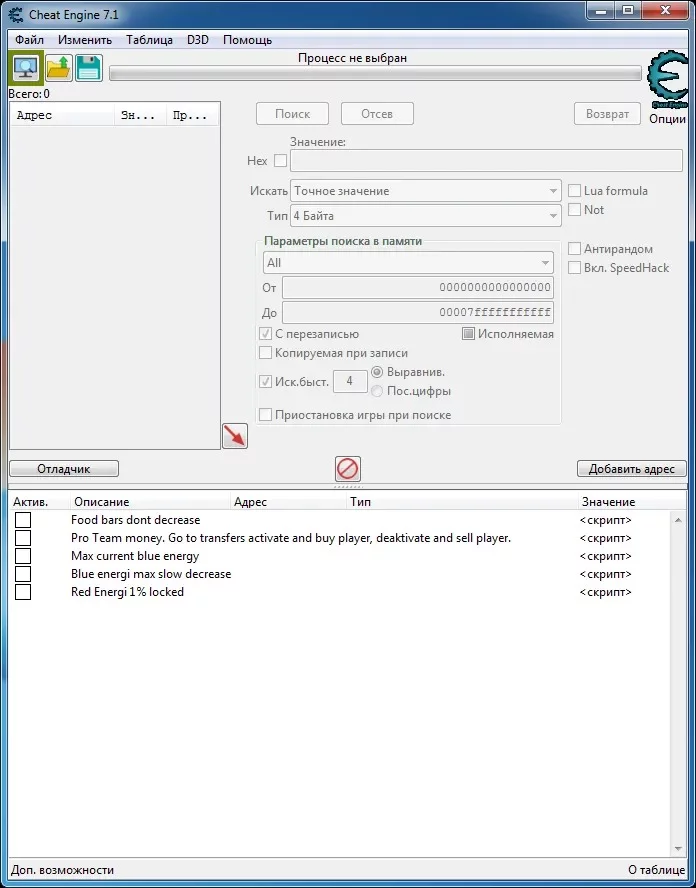Activate Pro Team money script checkbox
The height and width of the screenshot is (888, 696).
pos(23,538)
